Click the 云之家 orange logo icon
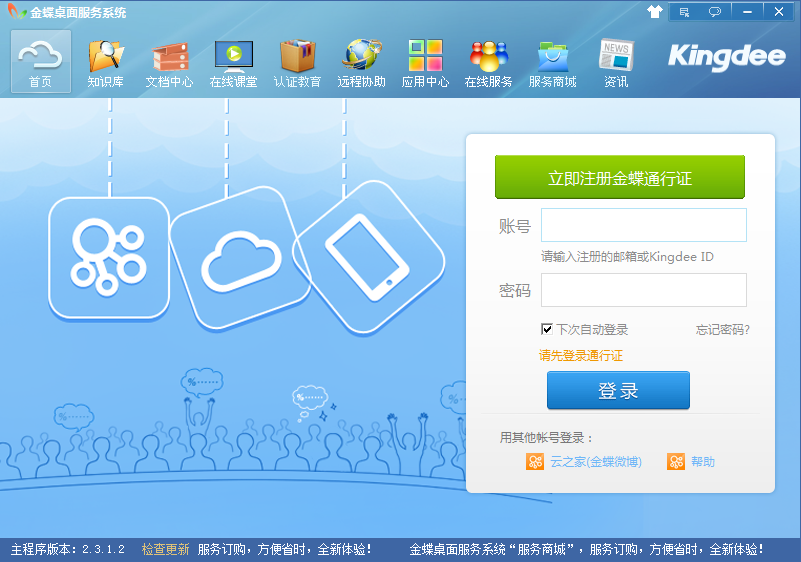This screenshot has width=801, height=562. click(x=535, y=462)
